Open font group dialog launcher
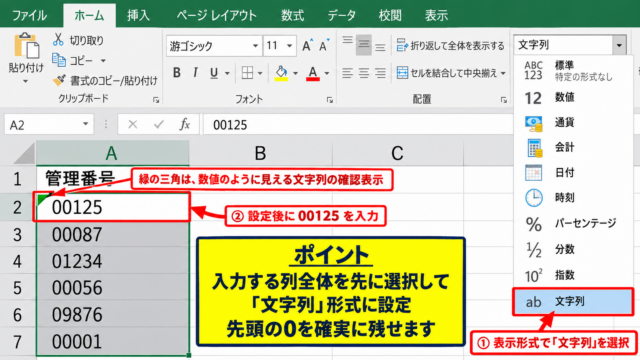640x360 pixels. point(329,100)
